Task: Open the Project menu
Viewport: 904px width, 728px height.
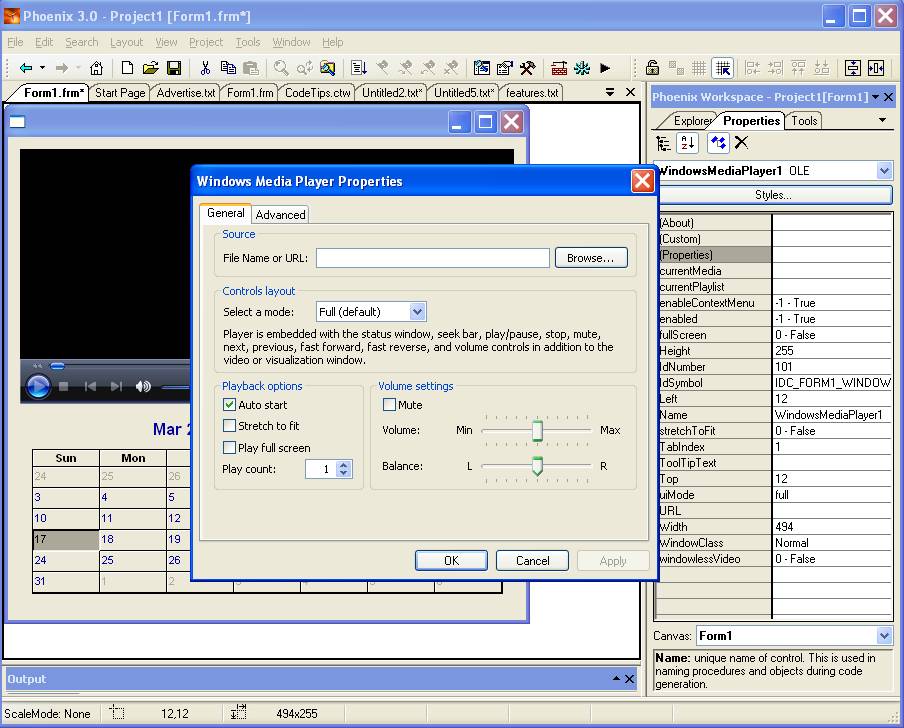Action: pyautogui.click(x=206, y=42)
